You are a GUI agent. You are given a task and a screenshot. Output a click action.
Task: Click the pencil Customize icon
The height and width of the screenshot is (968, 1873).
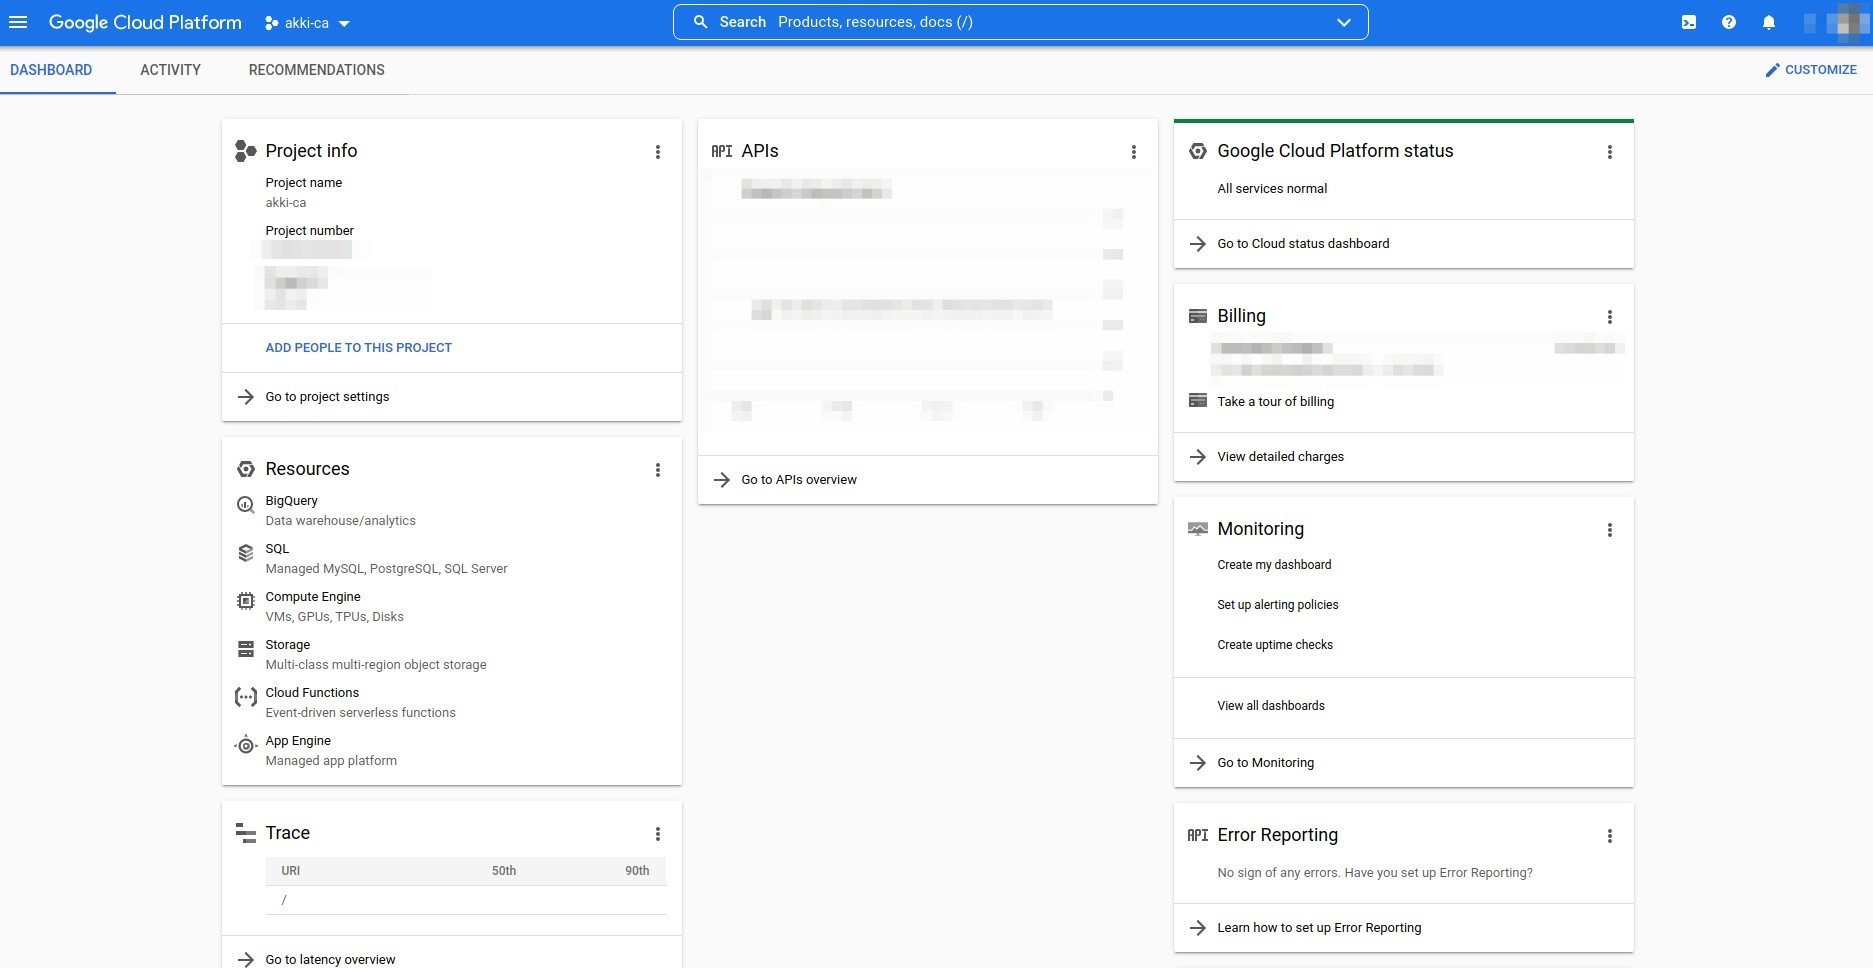pyautogui.click(x=1773, y=70)
